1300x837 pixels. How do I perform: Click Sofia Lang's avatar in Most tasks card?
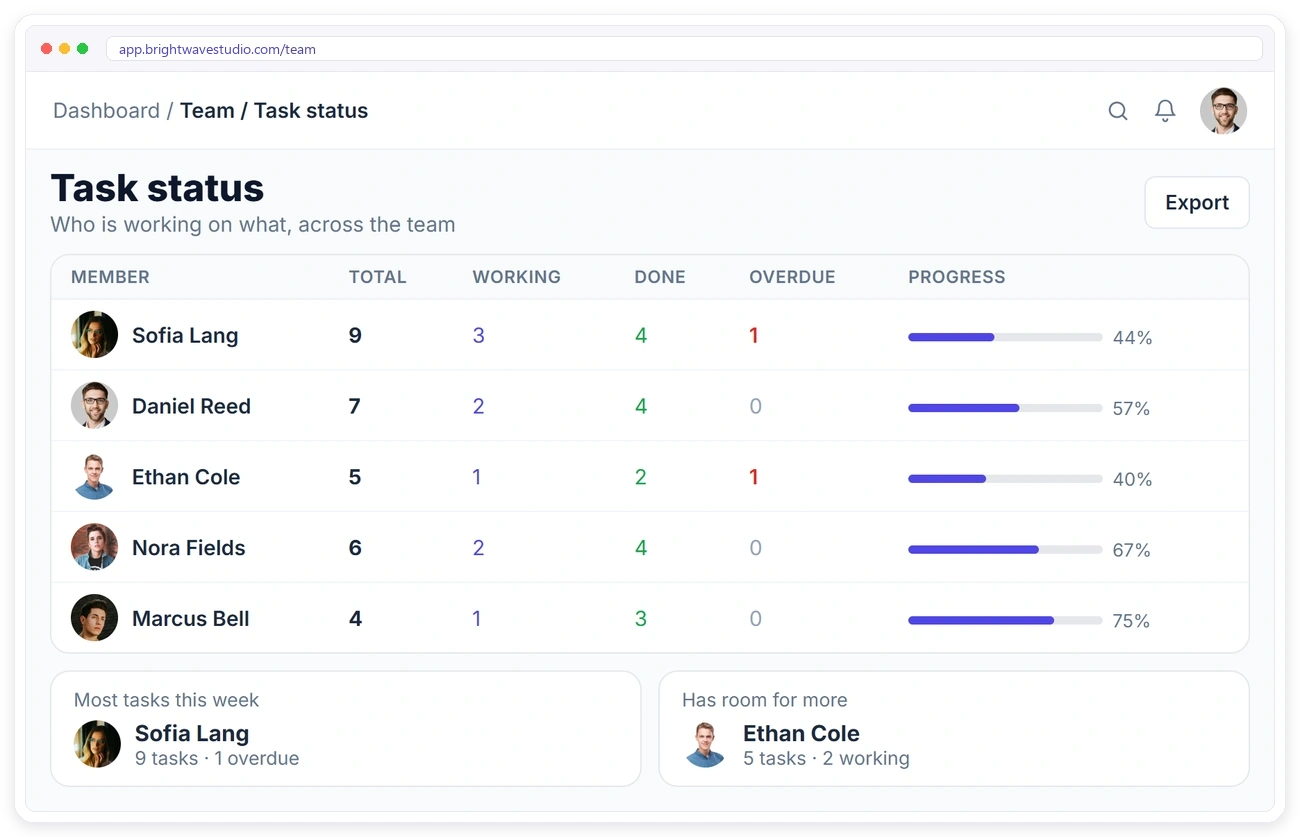point(97,744)
